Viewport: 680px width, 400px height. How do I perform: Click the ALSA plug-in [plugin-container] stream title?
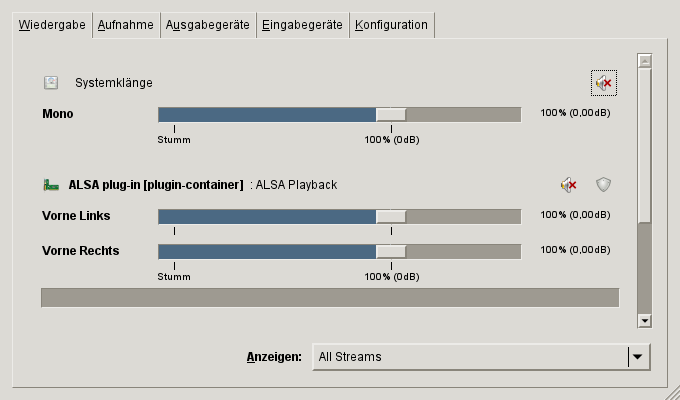pos(156,185)
